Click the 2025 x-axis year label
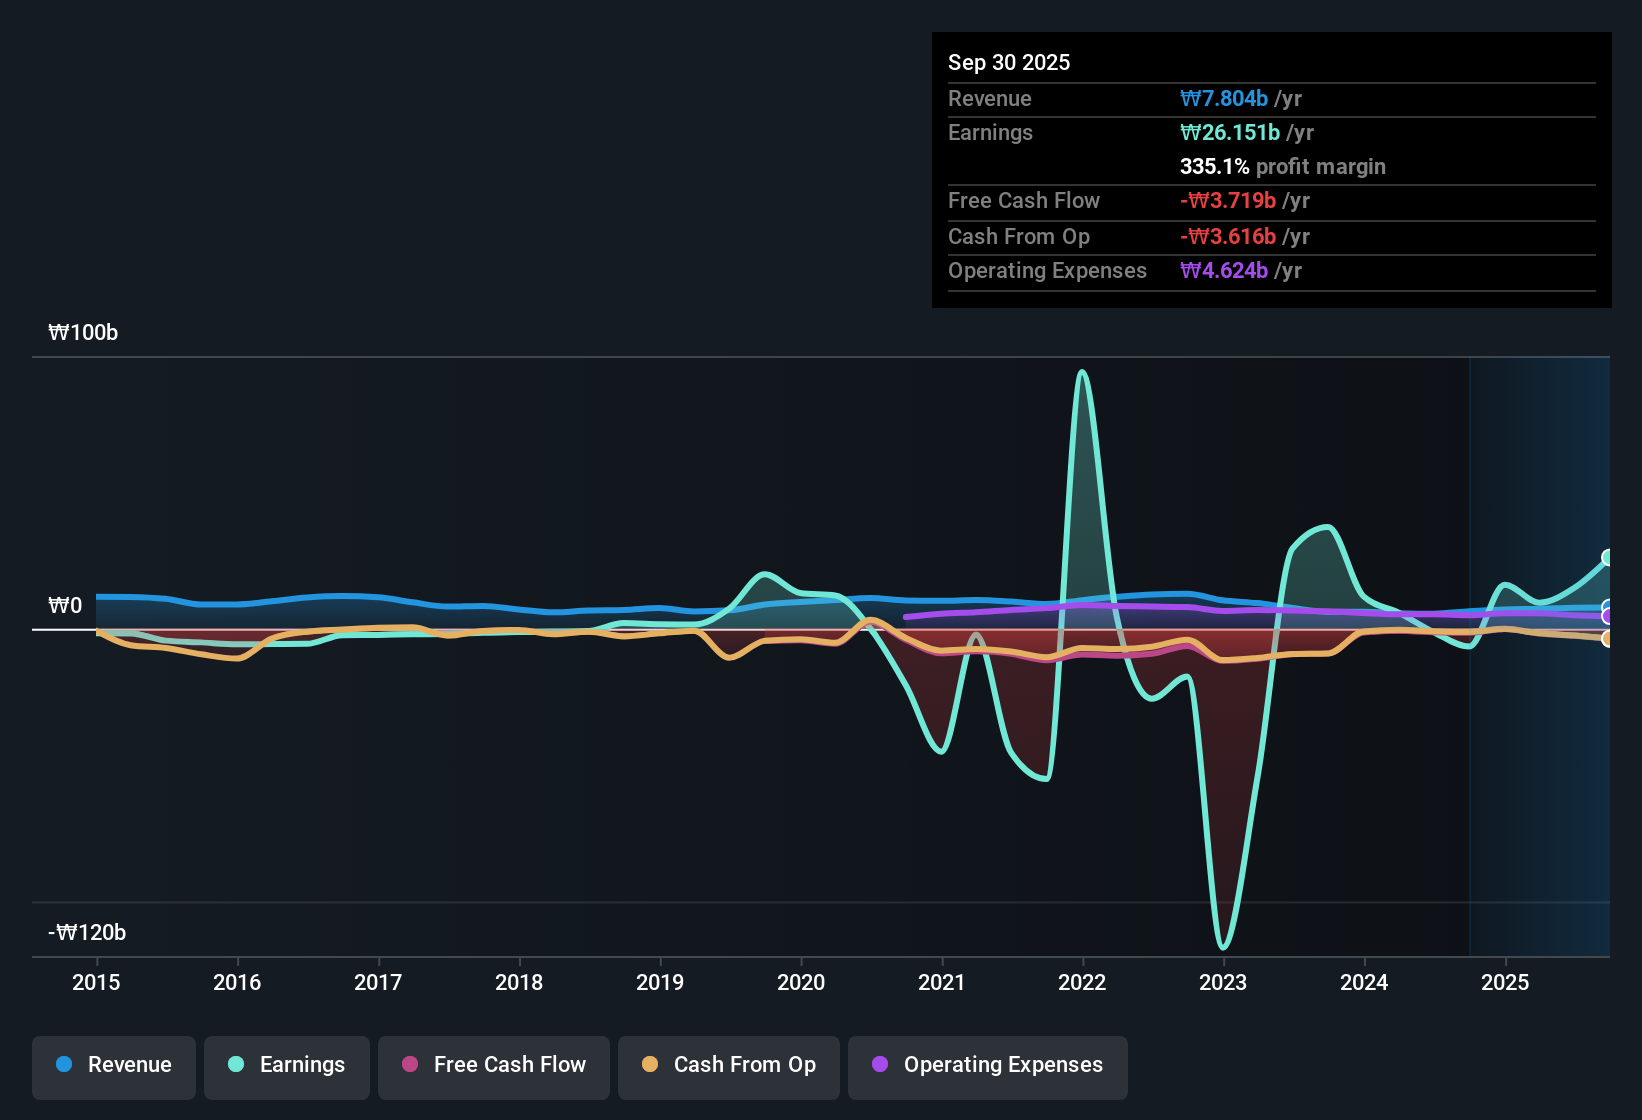The image size is (1642, 1120). pos(1505,983)
